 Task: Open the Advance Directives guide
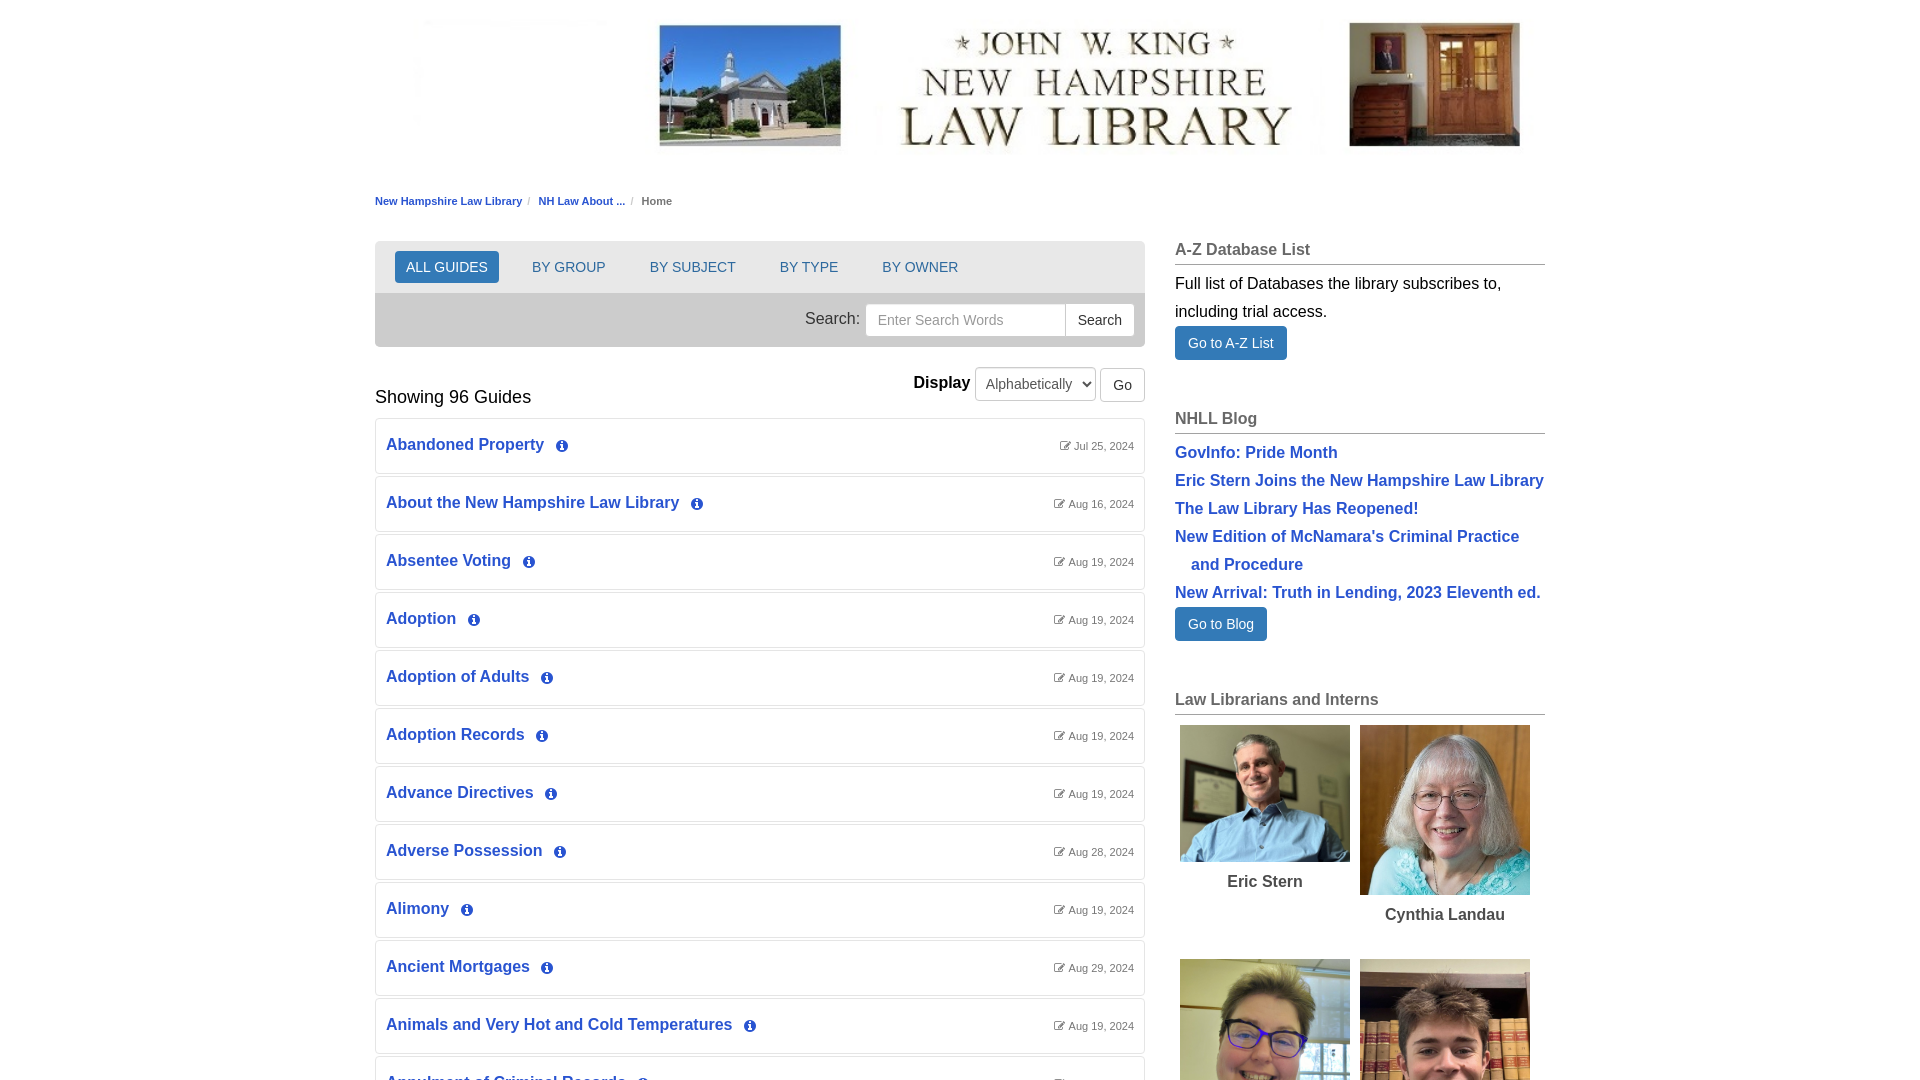pos(460,793)
